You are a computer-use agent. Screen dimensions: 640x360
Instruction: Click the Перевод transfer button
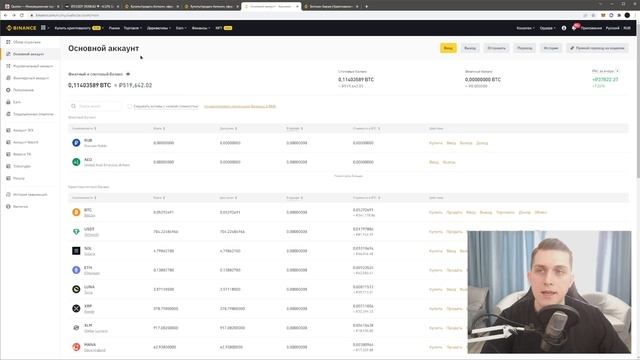point(524,48)
